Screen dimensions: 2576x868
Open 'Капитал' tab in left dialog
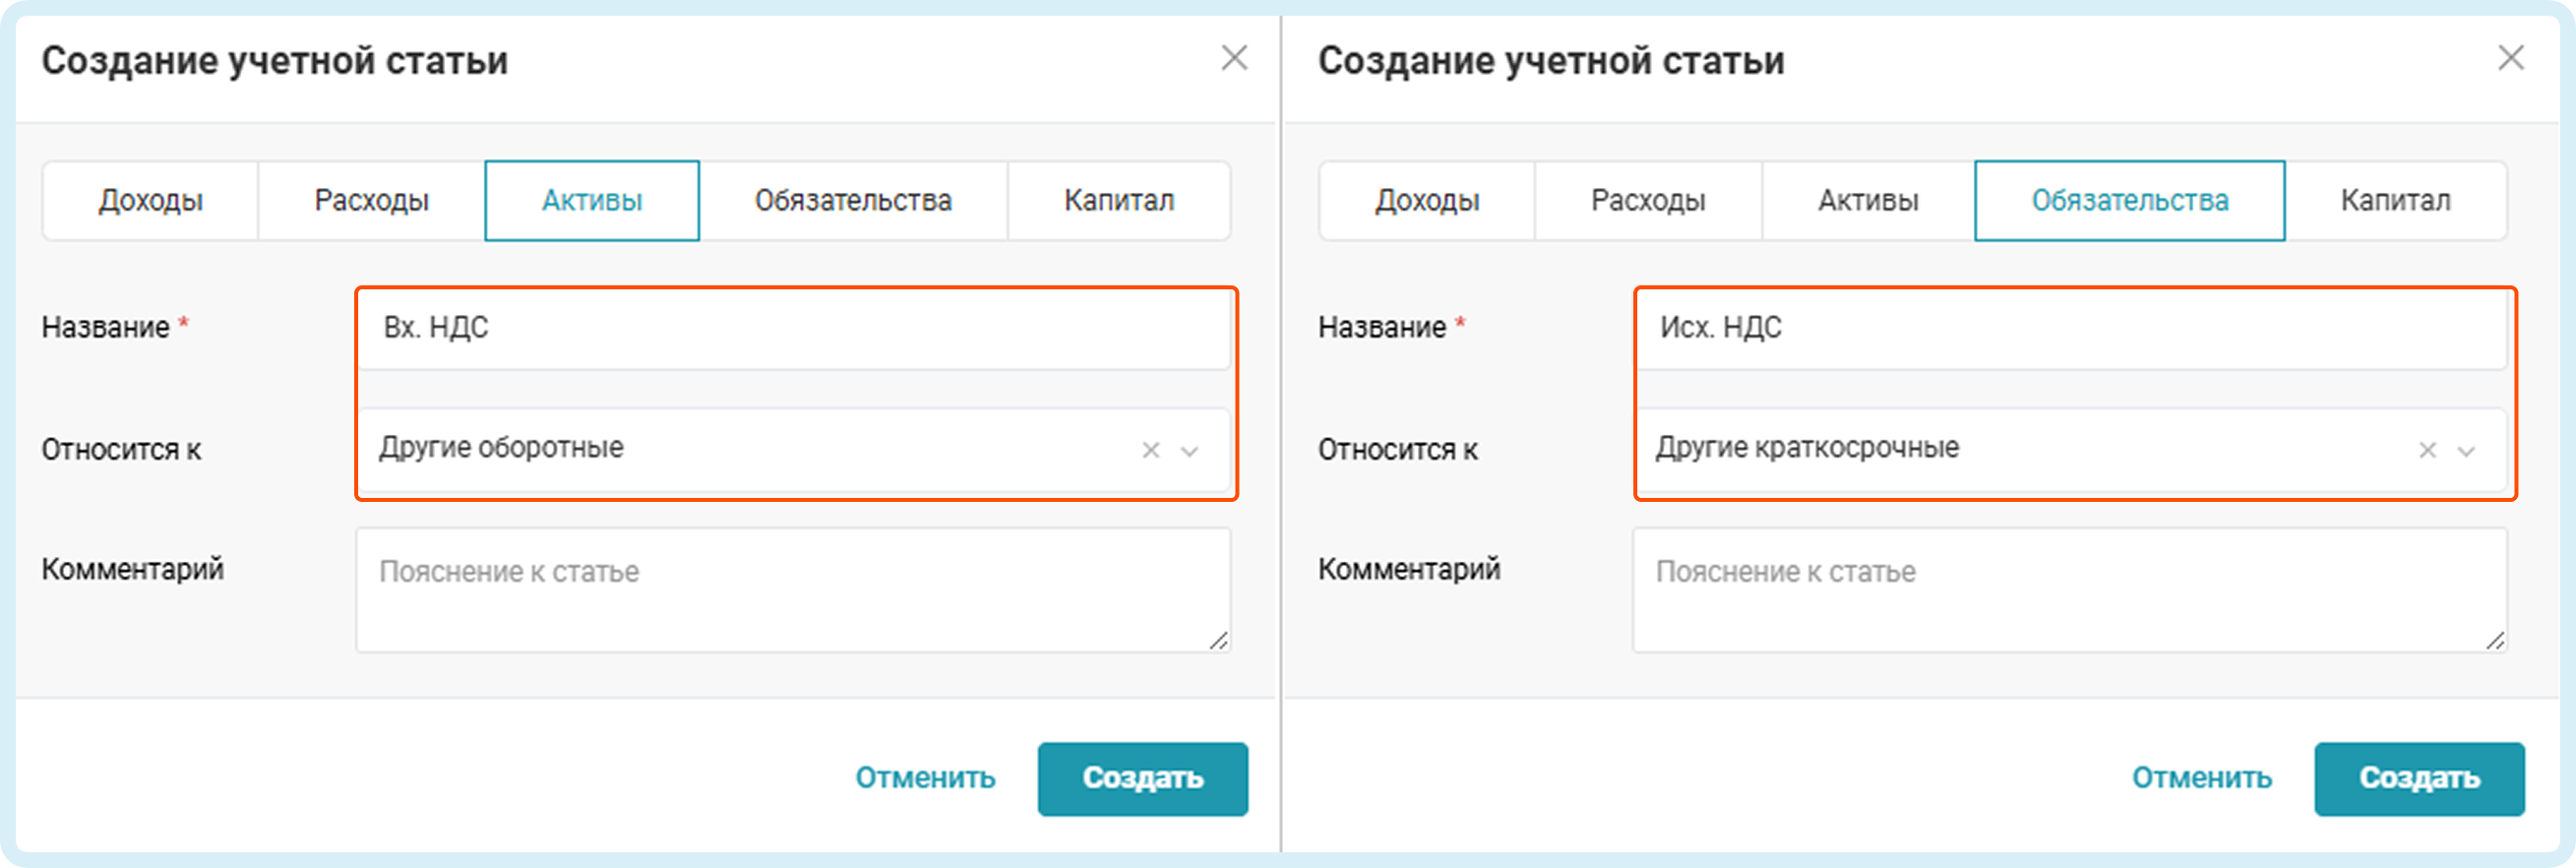coord(1119,201)
